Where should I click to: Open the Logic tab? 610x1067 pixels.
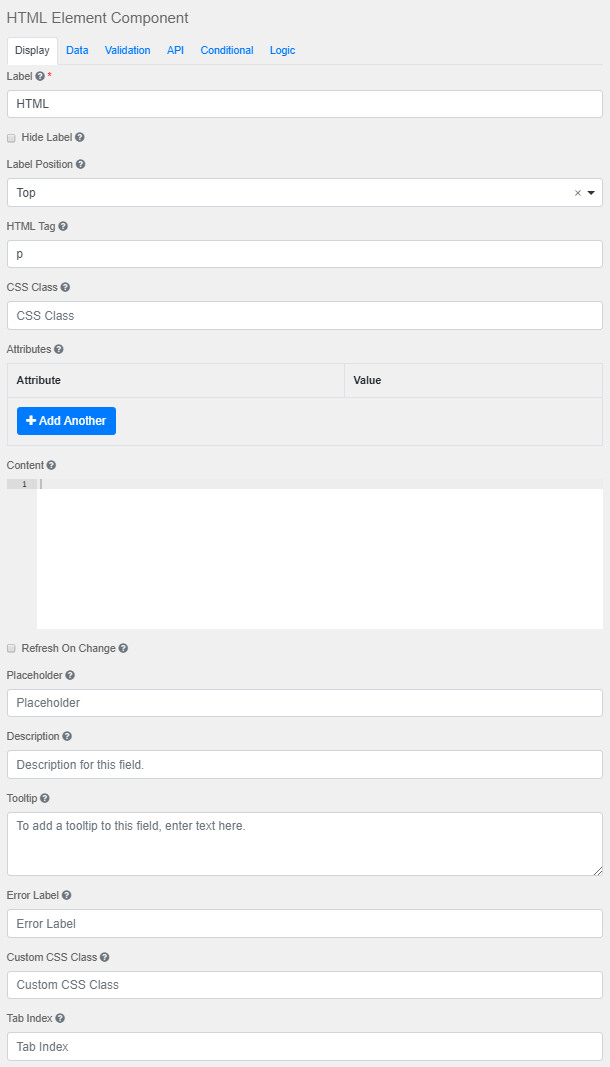coord(282,50)
